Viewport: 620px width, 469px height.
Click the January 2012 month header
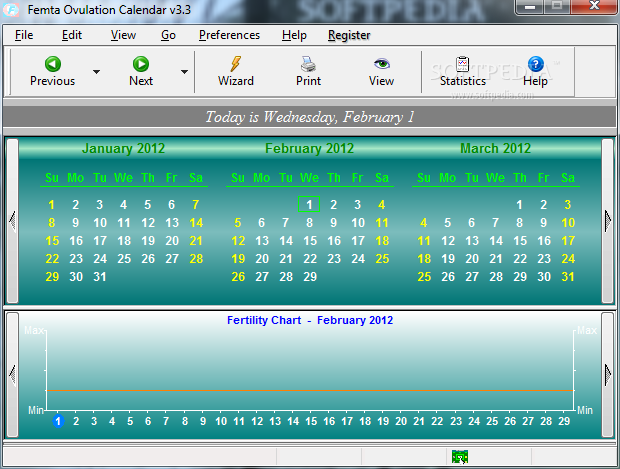pyautogui.click(x=123, y=149)
